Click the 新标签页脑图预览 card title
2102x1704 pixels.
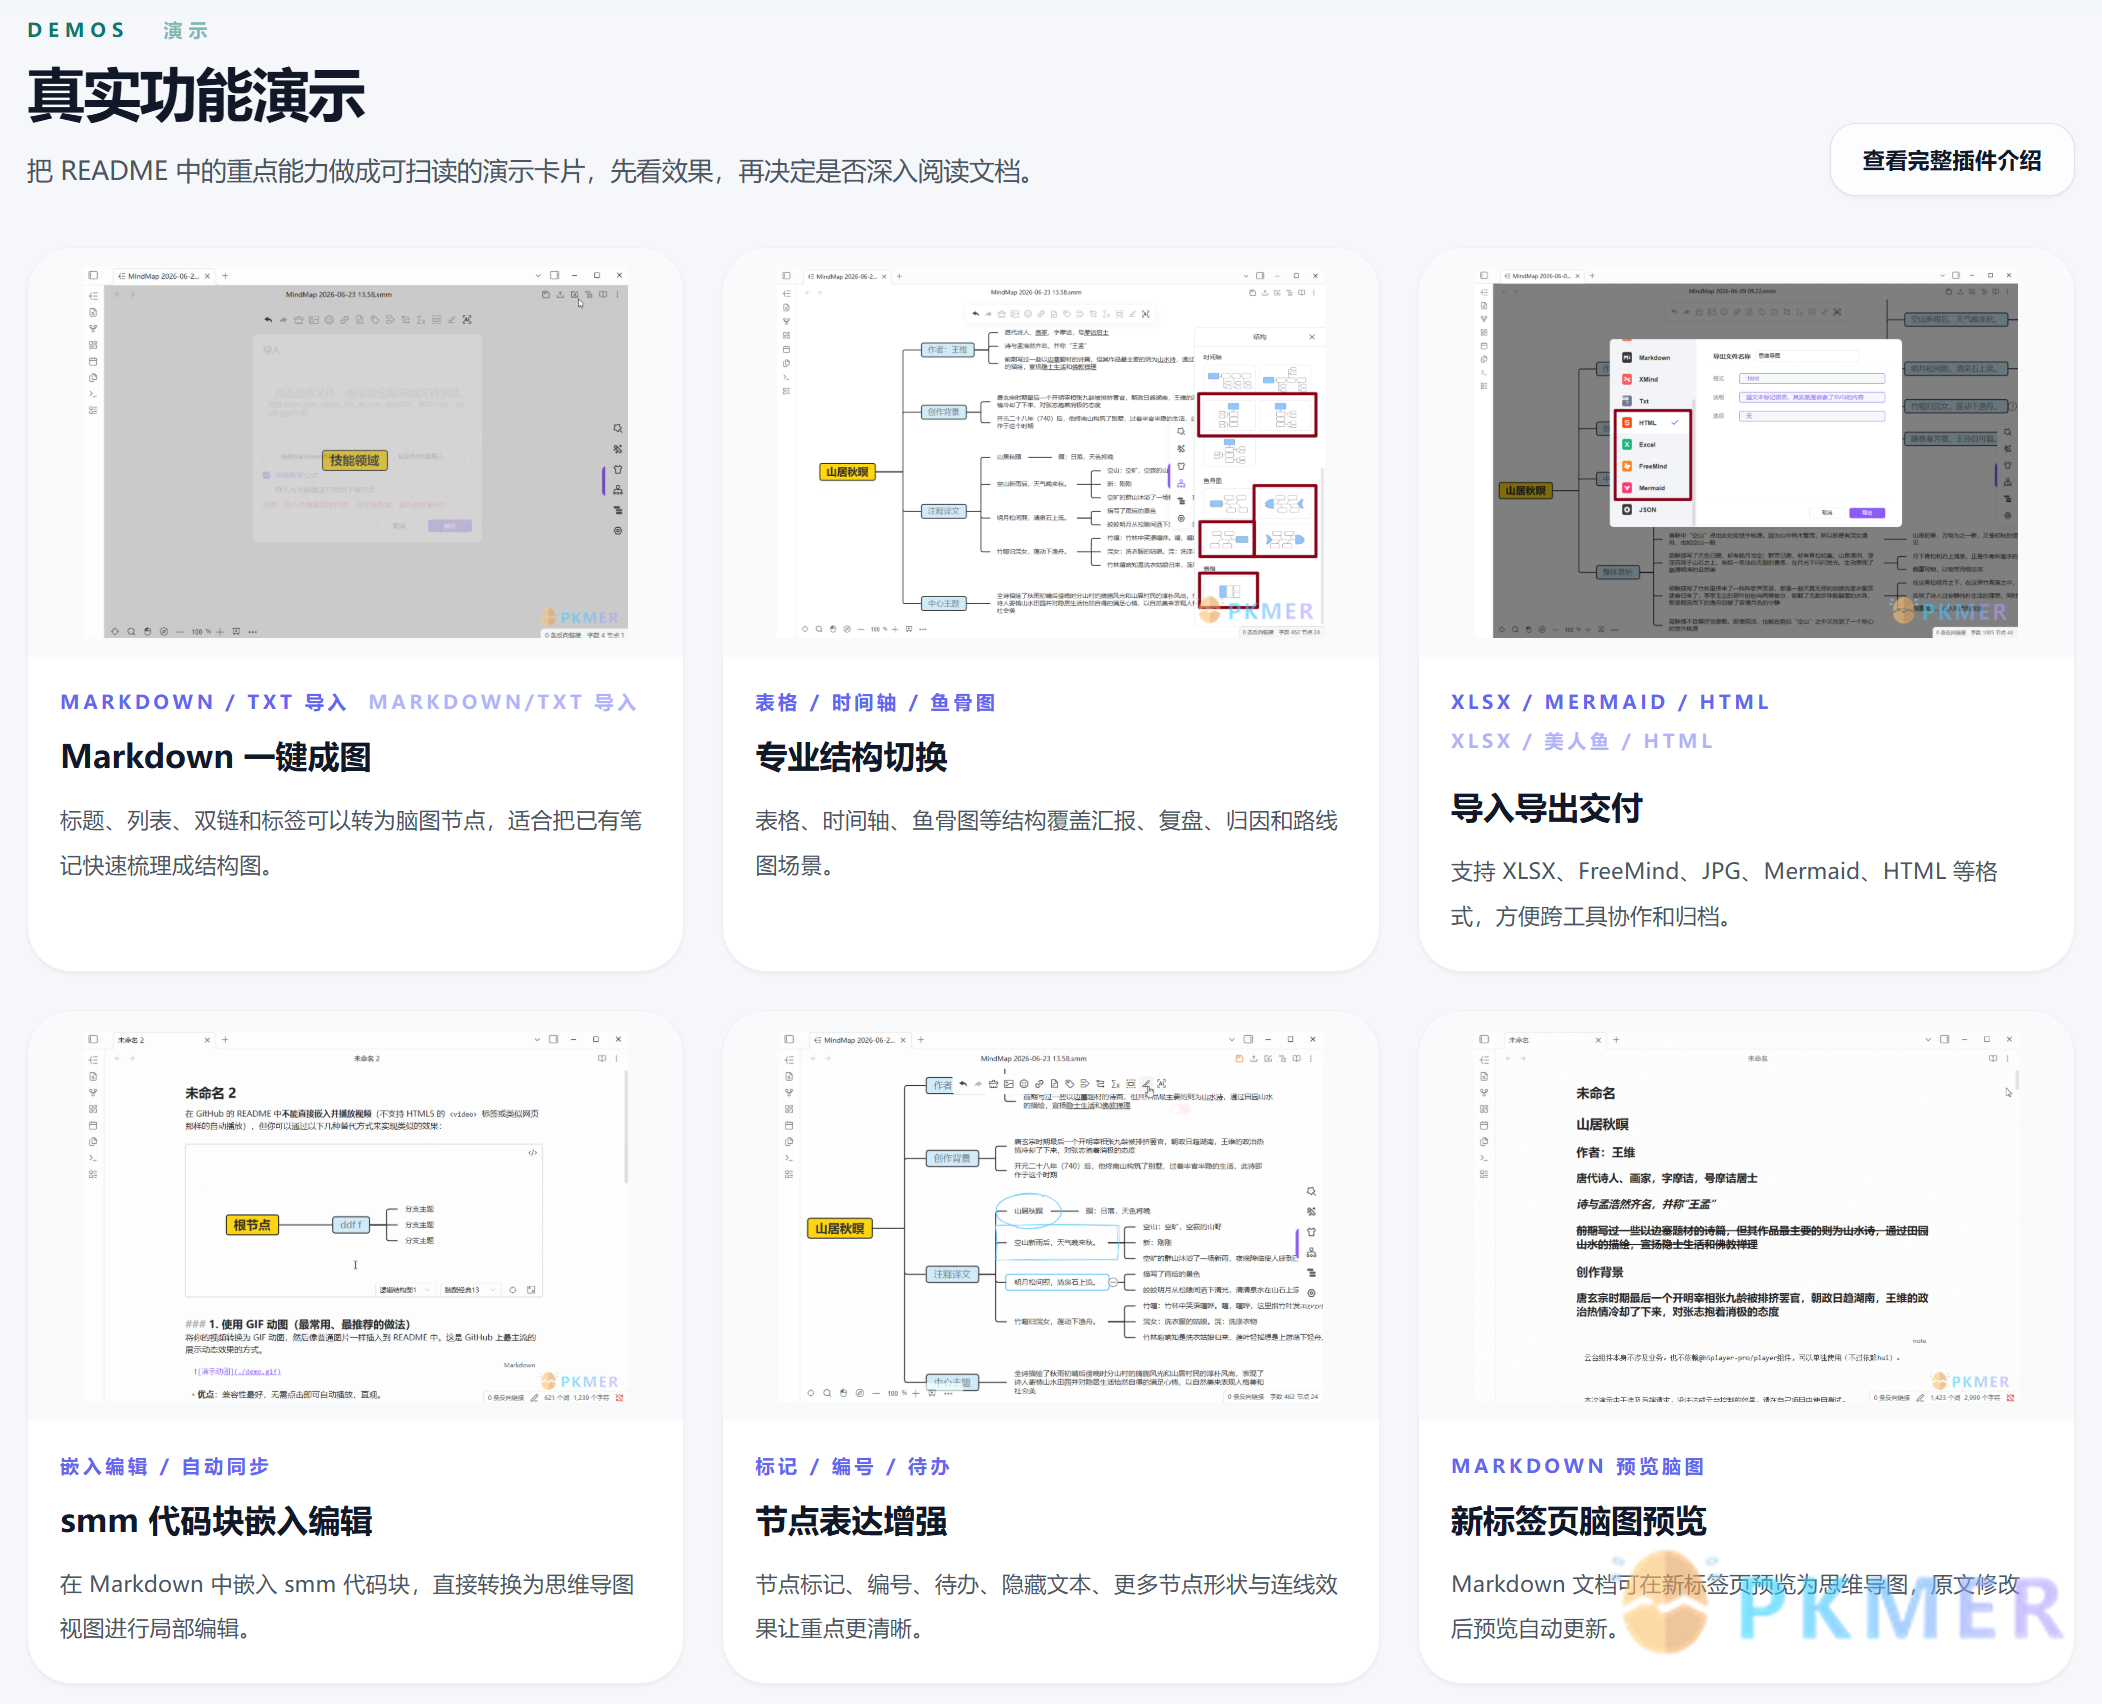click(1578, 1521)
